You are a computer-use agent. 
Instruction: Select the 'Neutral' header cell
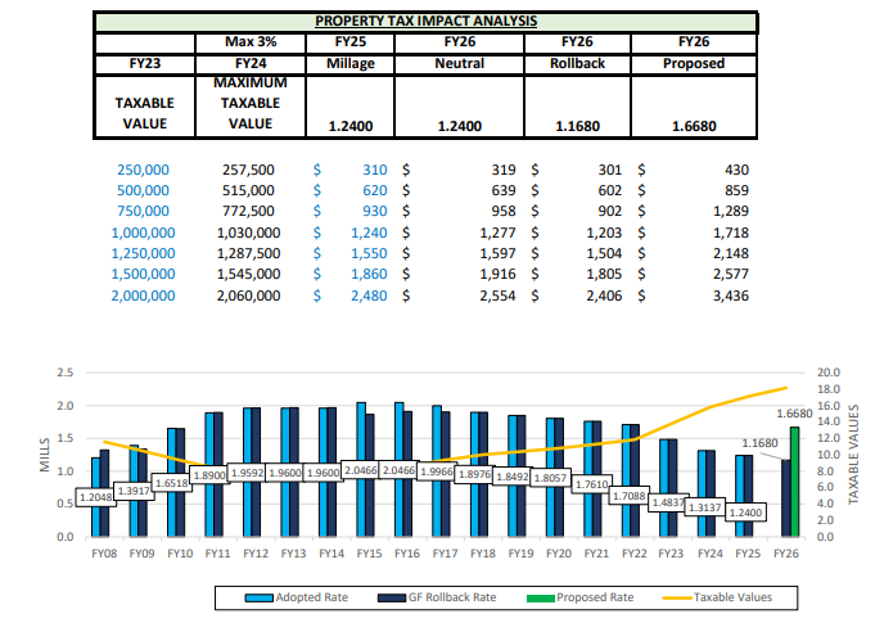pyautogui.click(x=459, y=64)
